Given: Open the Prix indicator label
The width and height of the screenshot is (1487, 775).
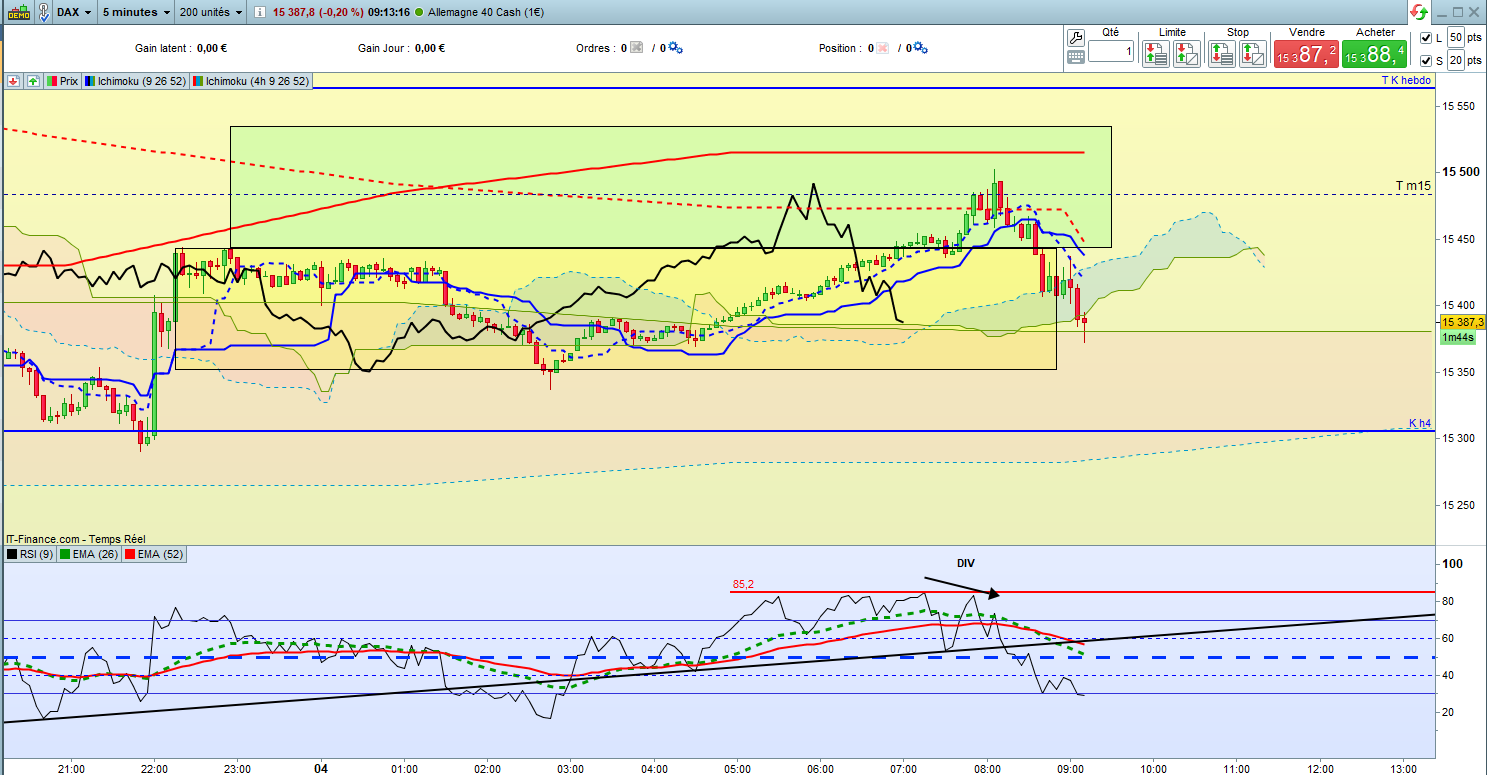Looking at the screenshot, I should (62, 81).
